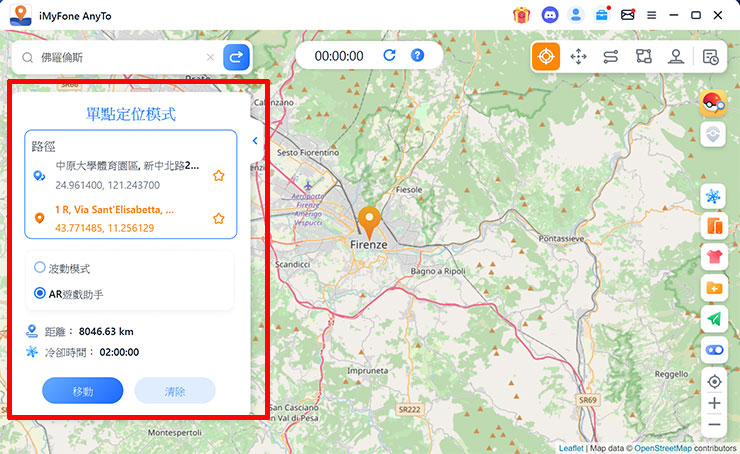This screenshot has width=740, height=454.
Task: Click the go arrow button beside search
Action: click(x=236, y=57)
